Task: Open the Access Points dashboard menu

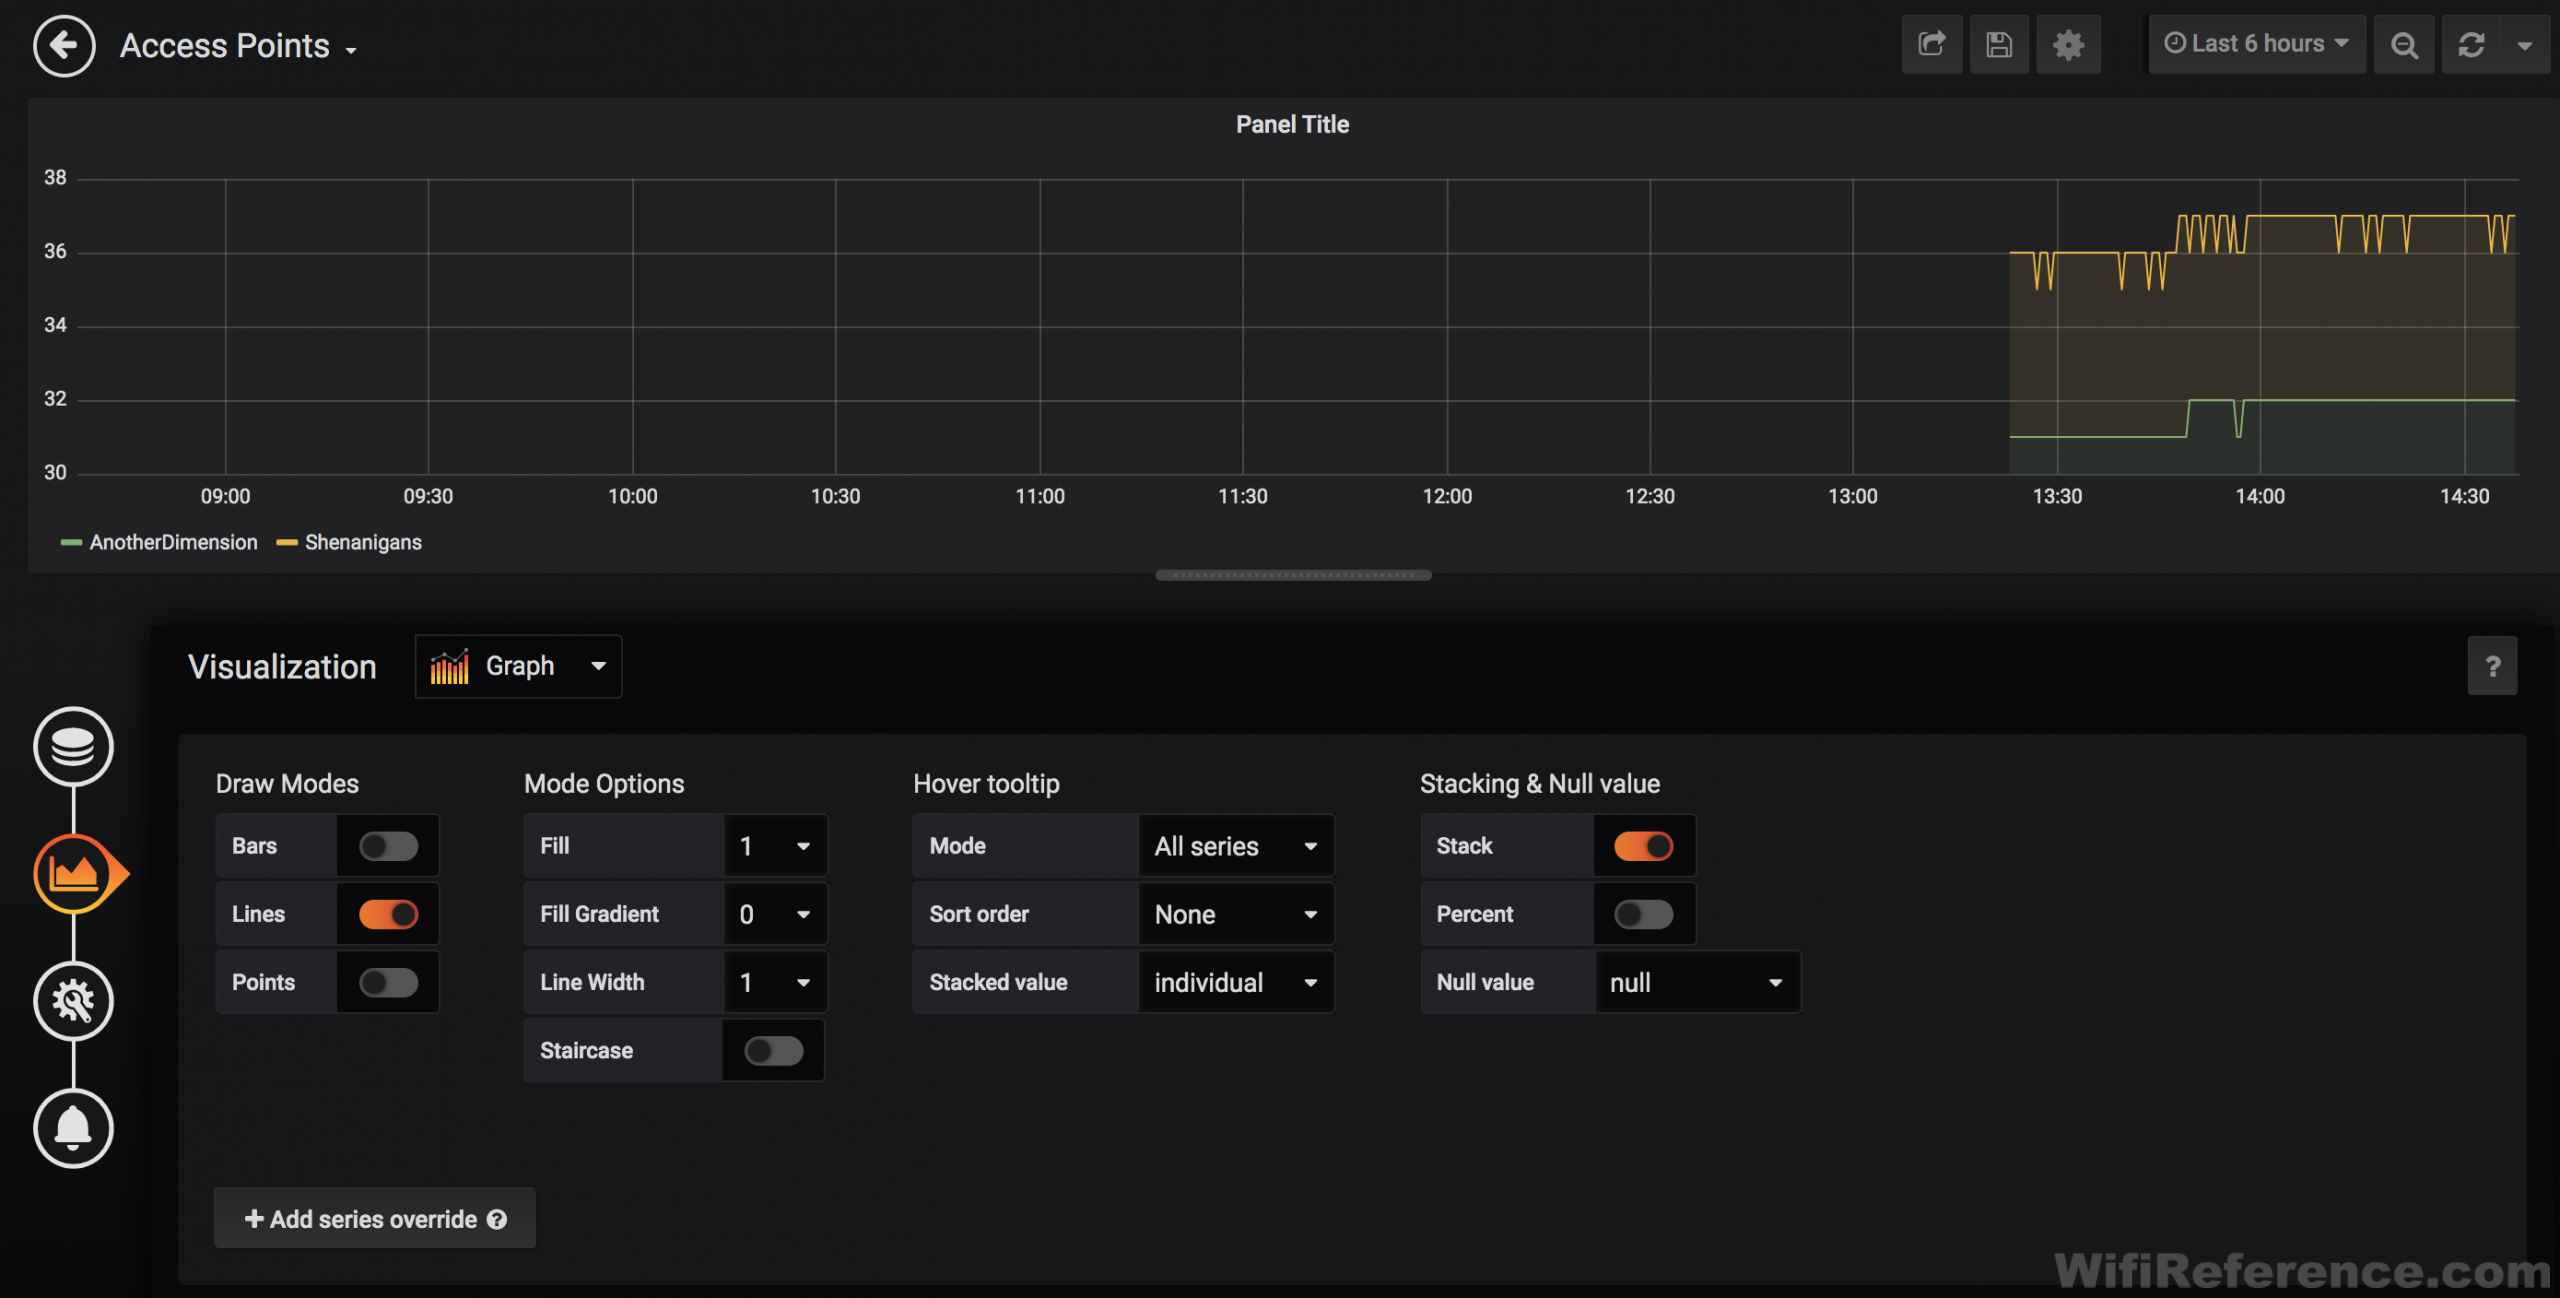Action: point(238,46)
